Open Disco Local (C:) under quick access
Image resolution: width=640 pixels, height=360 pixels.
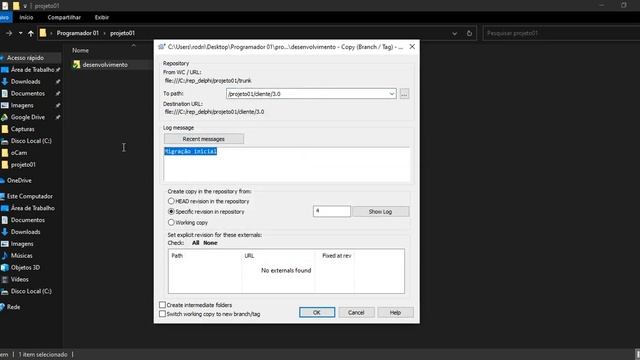[31, 141]
